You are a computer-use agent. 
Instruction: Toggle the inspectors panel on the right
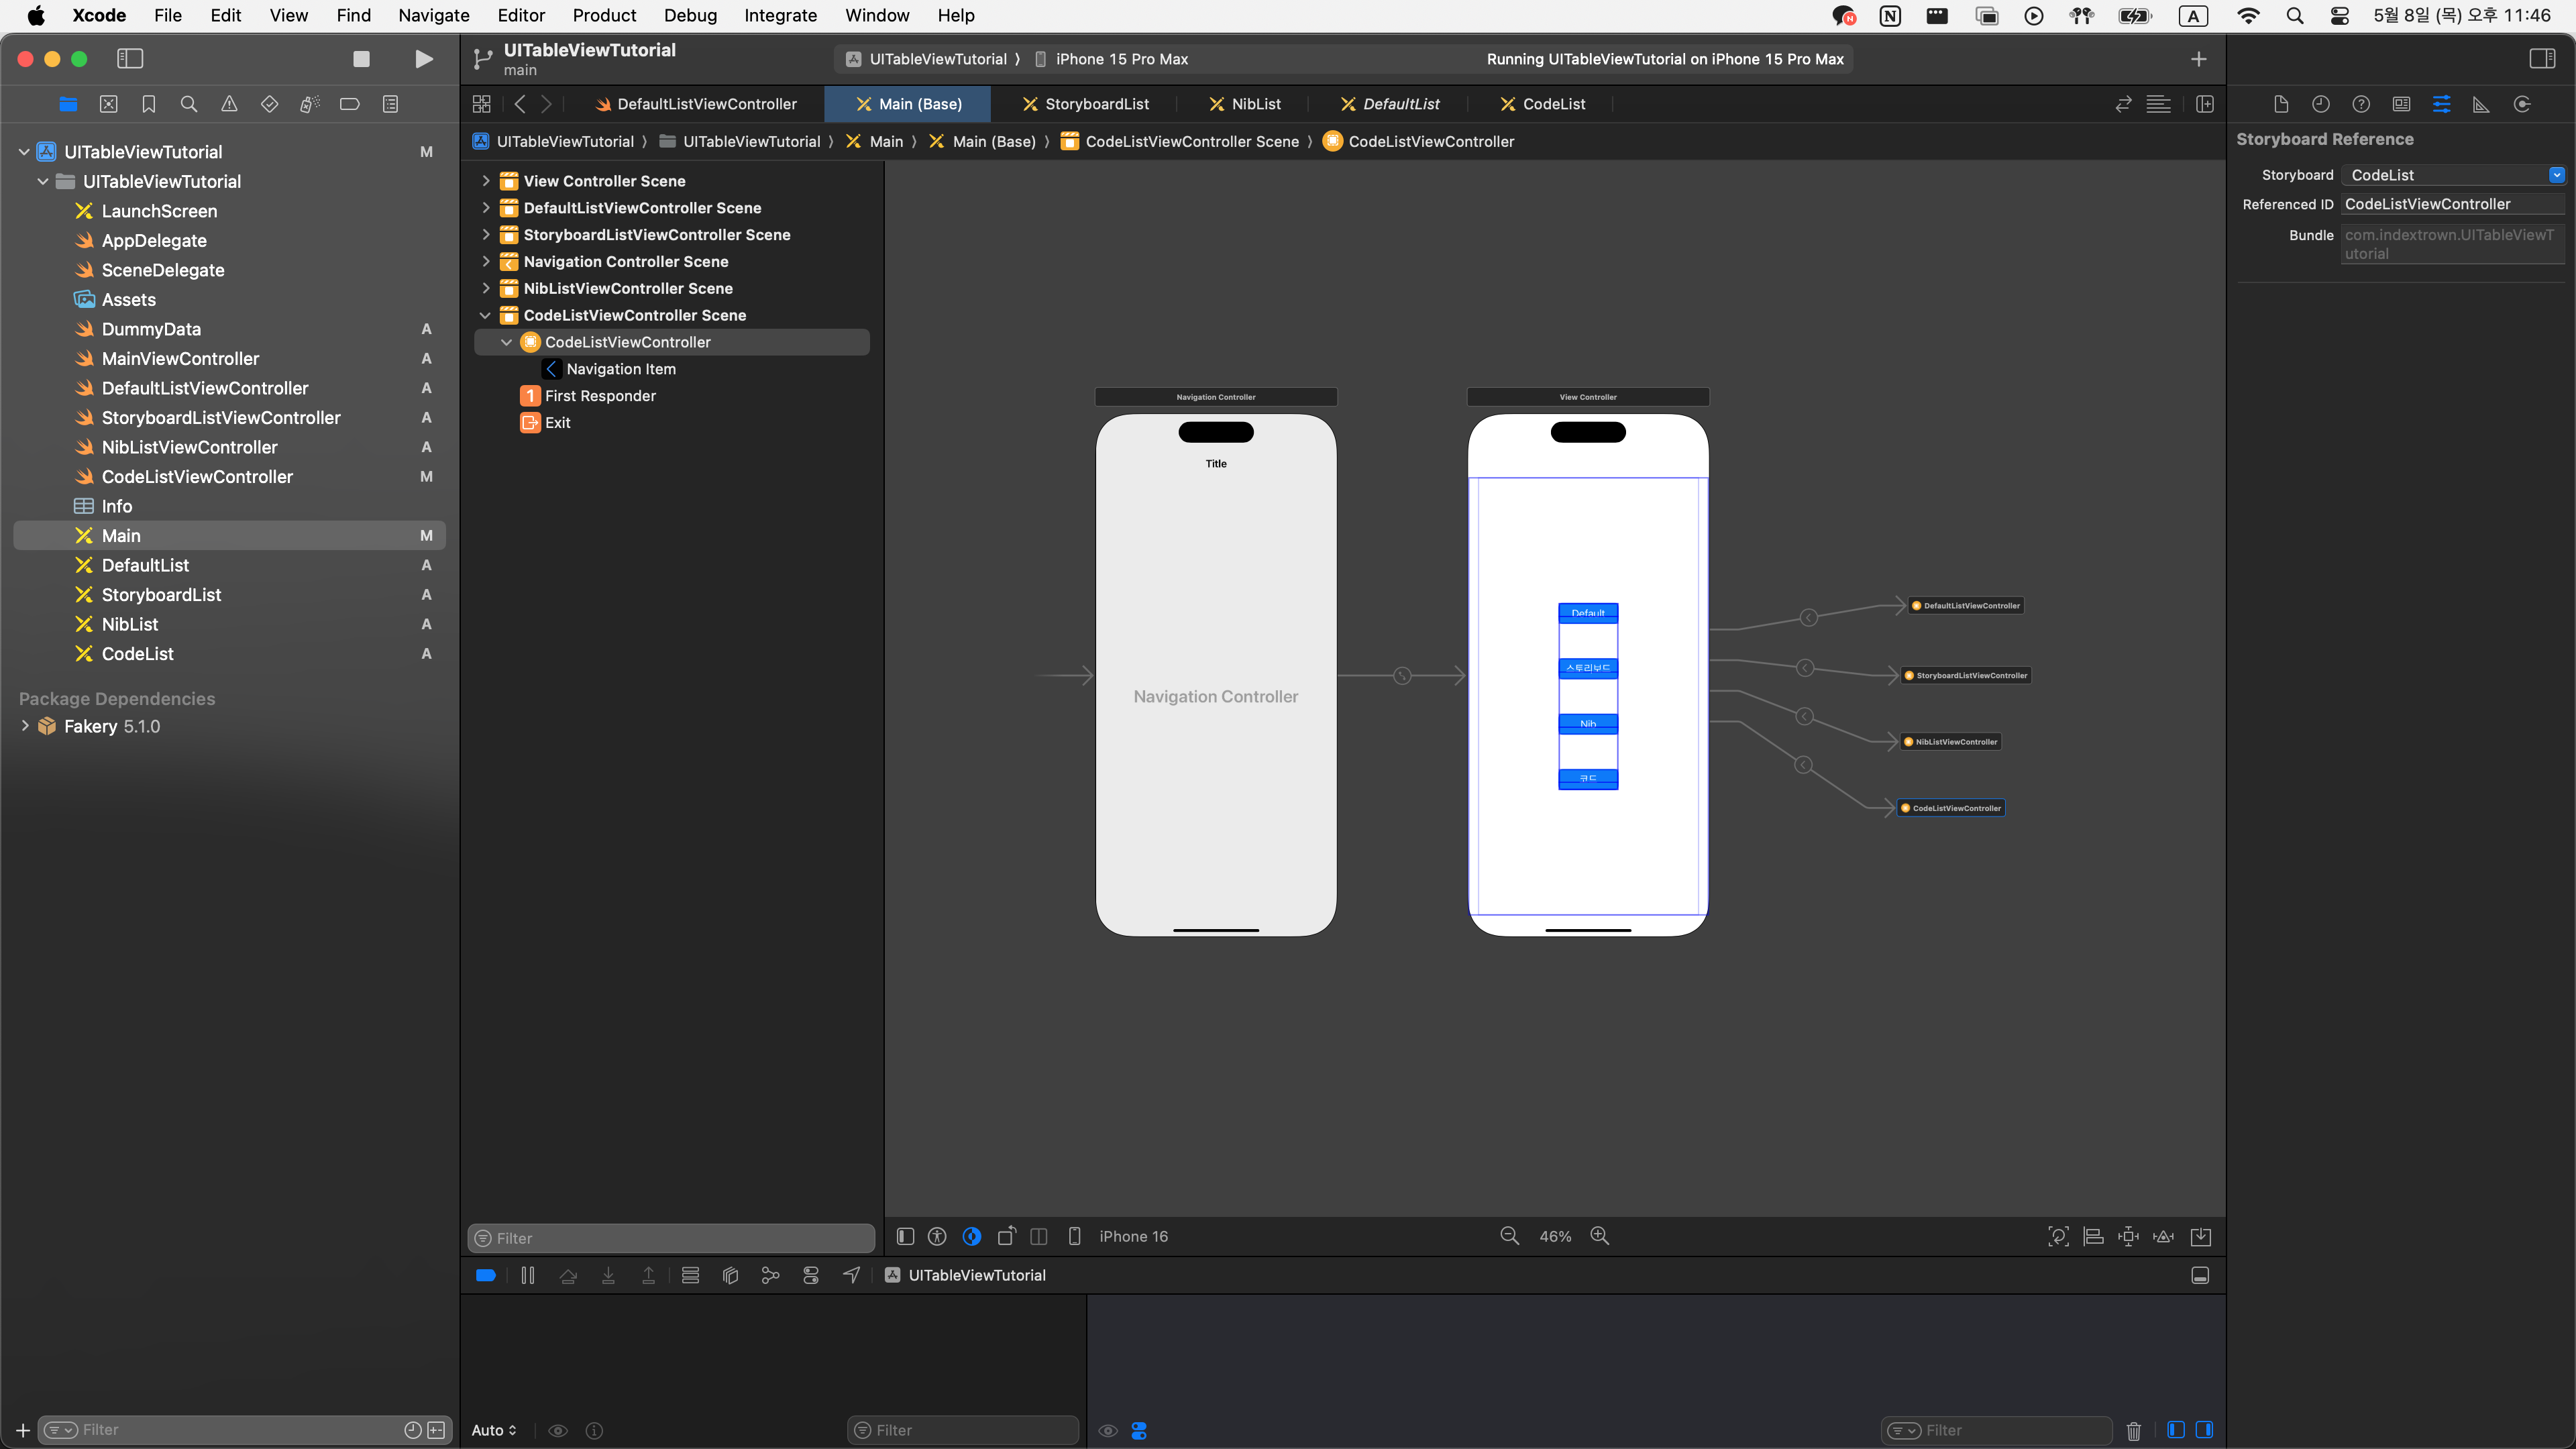[2542, 59]
